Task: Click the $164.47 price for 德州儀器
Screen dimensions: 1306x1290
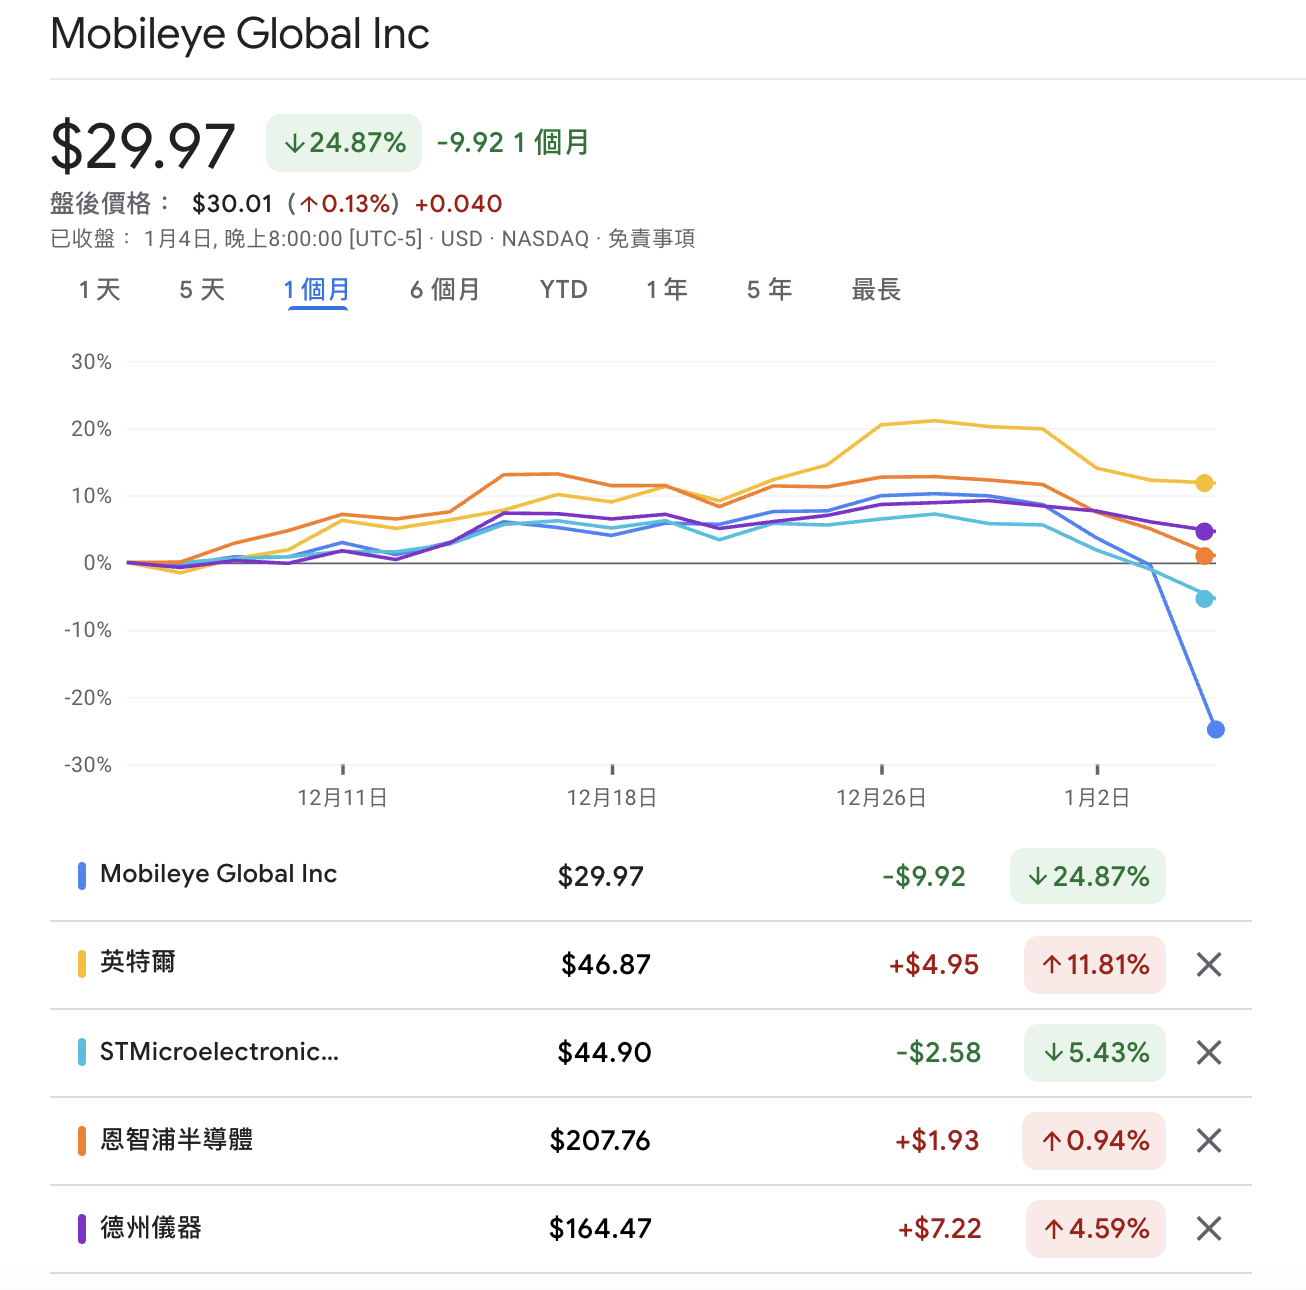Action: click(x=600, y=1229)
